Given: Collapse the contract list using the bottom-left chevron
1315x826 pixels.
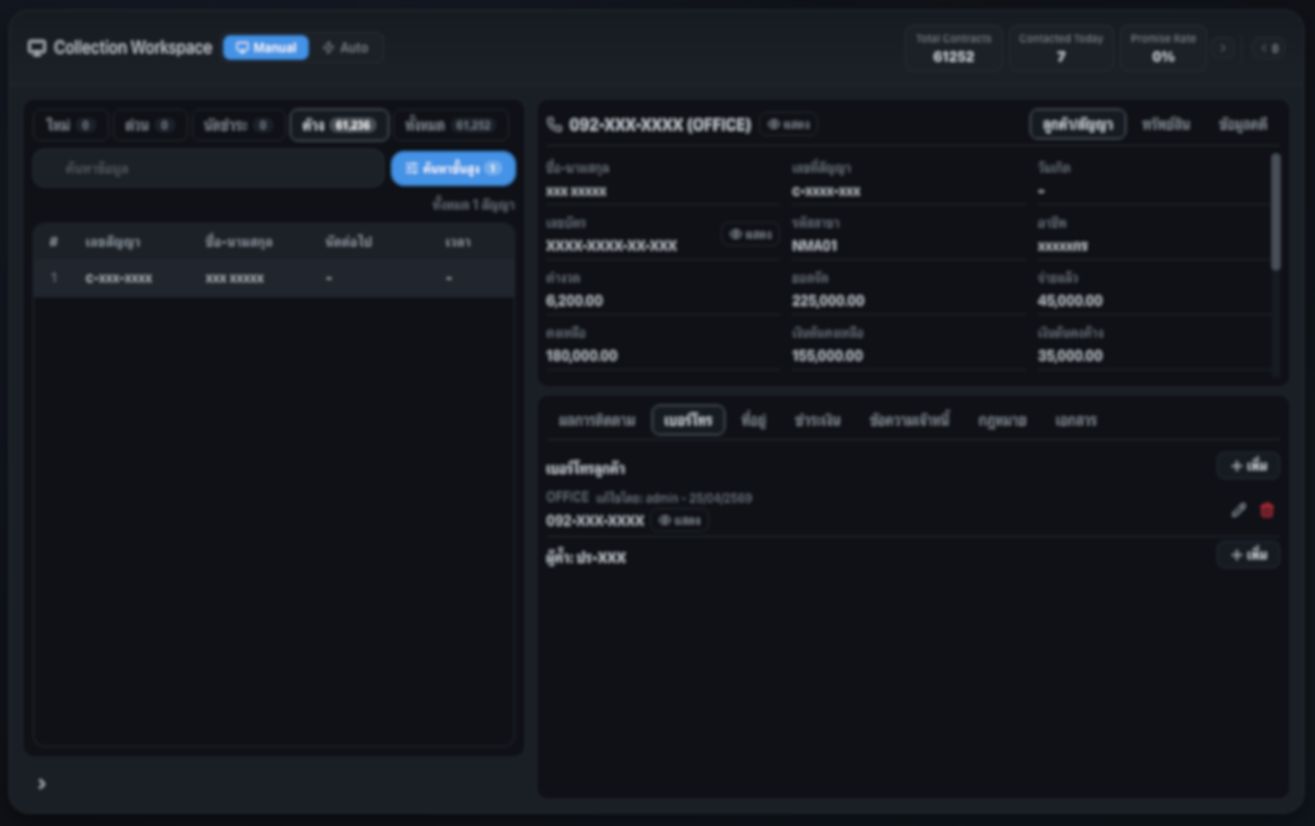Looking at the screenshot, I should (41, 784).
